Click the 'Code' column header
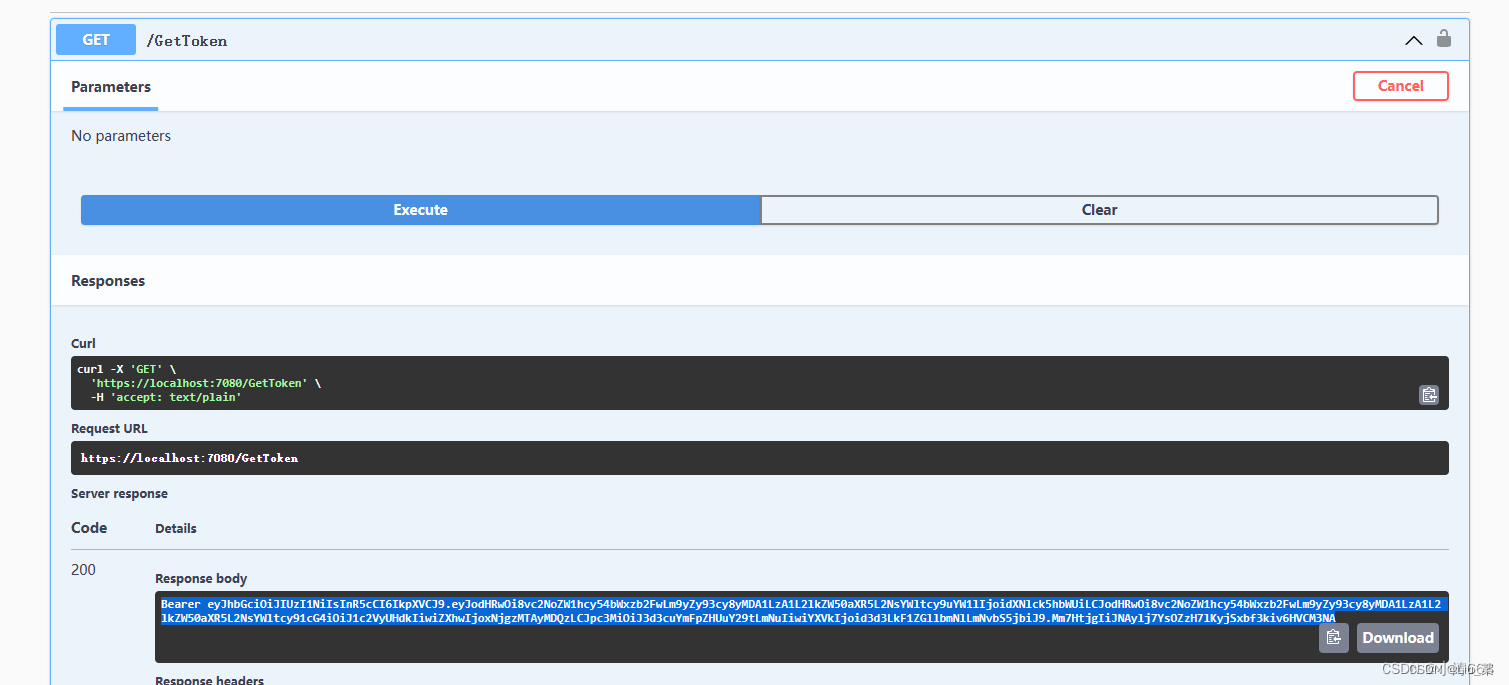 (89, 528)
